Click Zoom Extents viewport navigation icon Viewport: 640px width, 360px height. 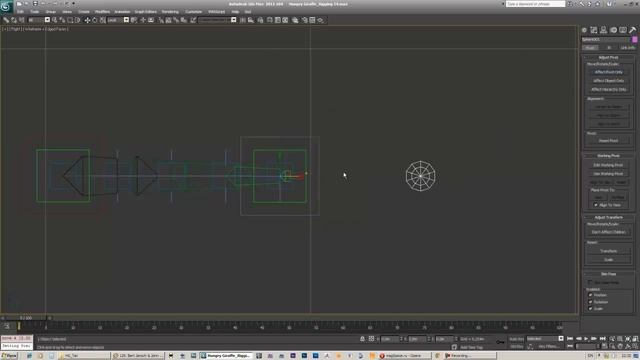(628, 339)
